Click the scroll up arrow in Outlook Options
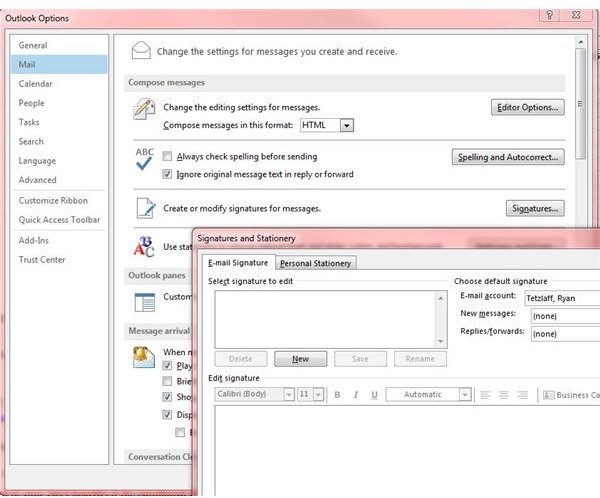This screenshot has height=498, width=600. tap(580, 42)
